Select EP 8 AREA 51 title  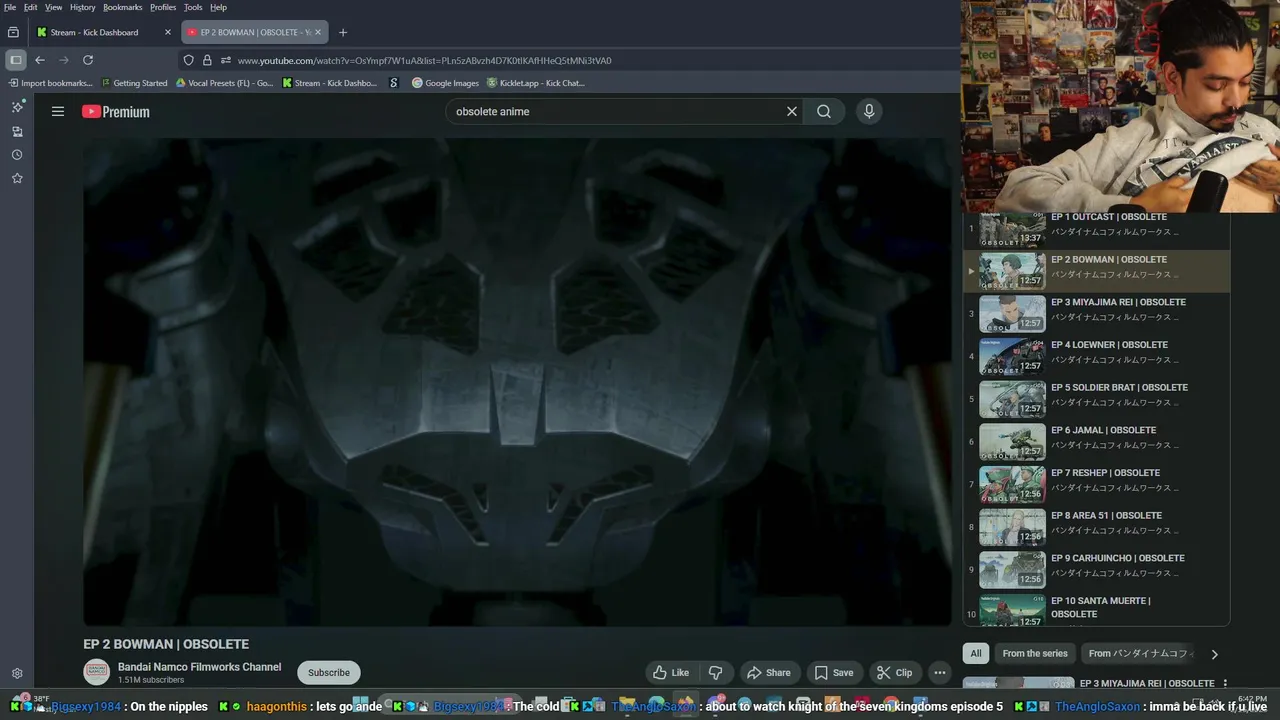(1108, 516)
